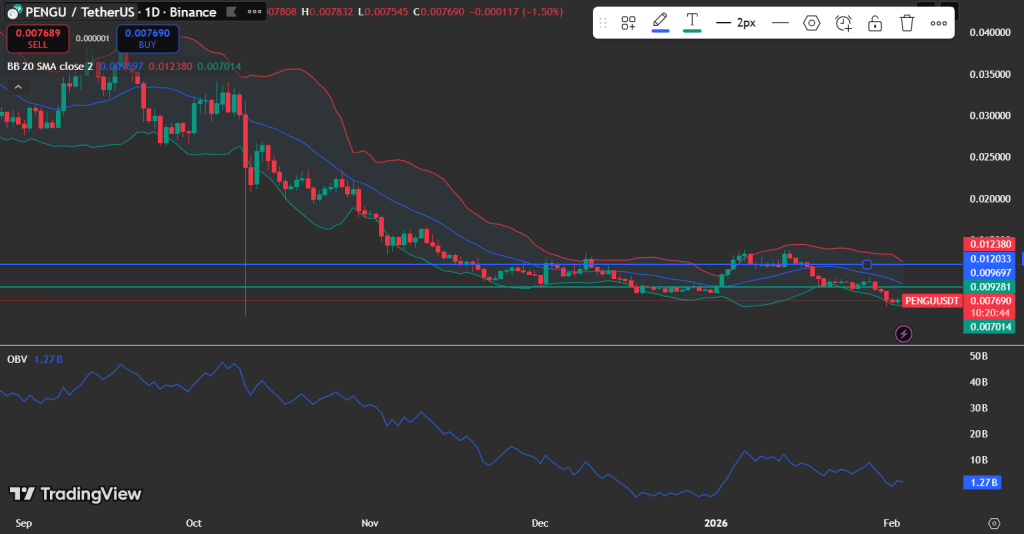Screen dimensions: 1024x534
Task: Click OBV indicator label
Action: click(x=17, y=359)
